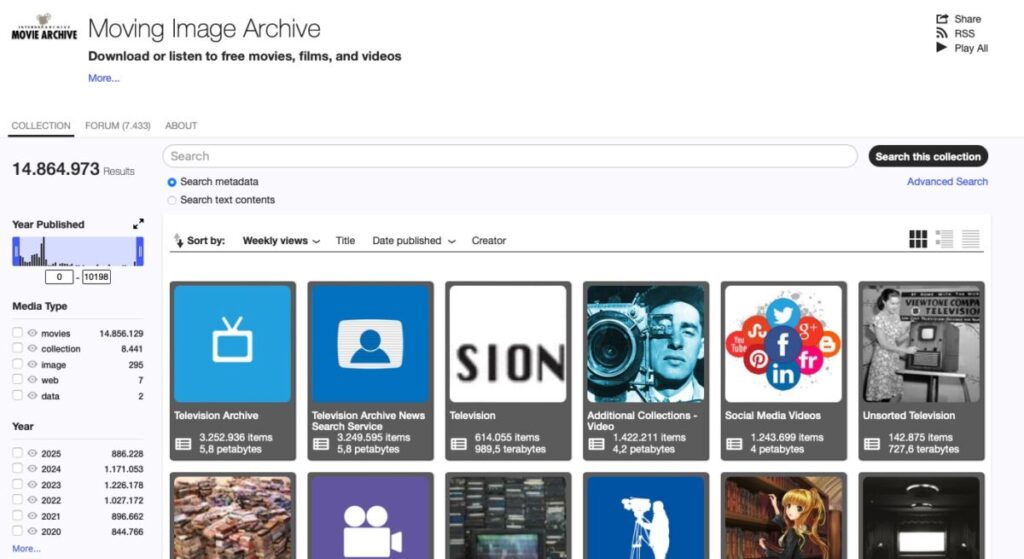Open the Date published dropdown

tap(413, 241)
